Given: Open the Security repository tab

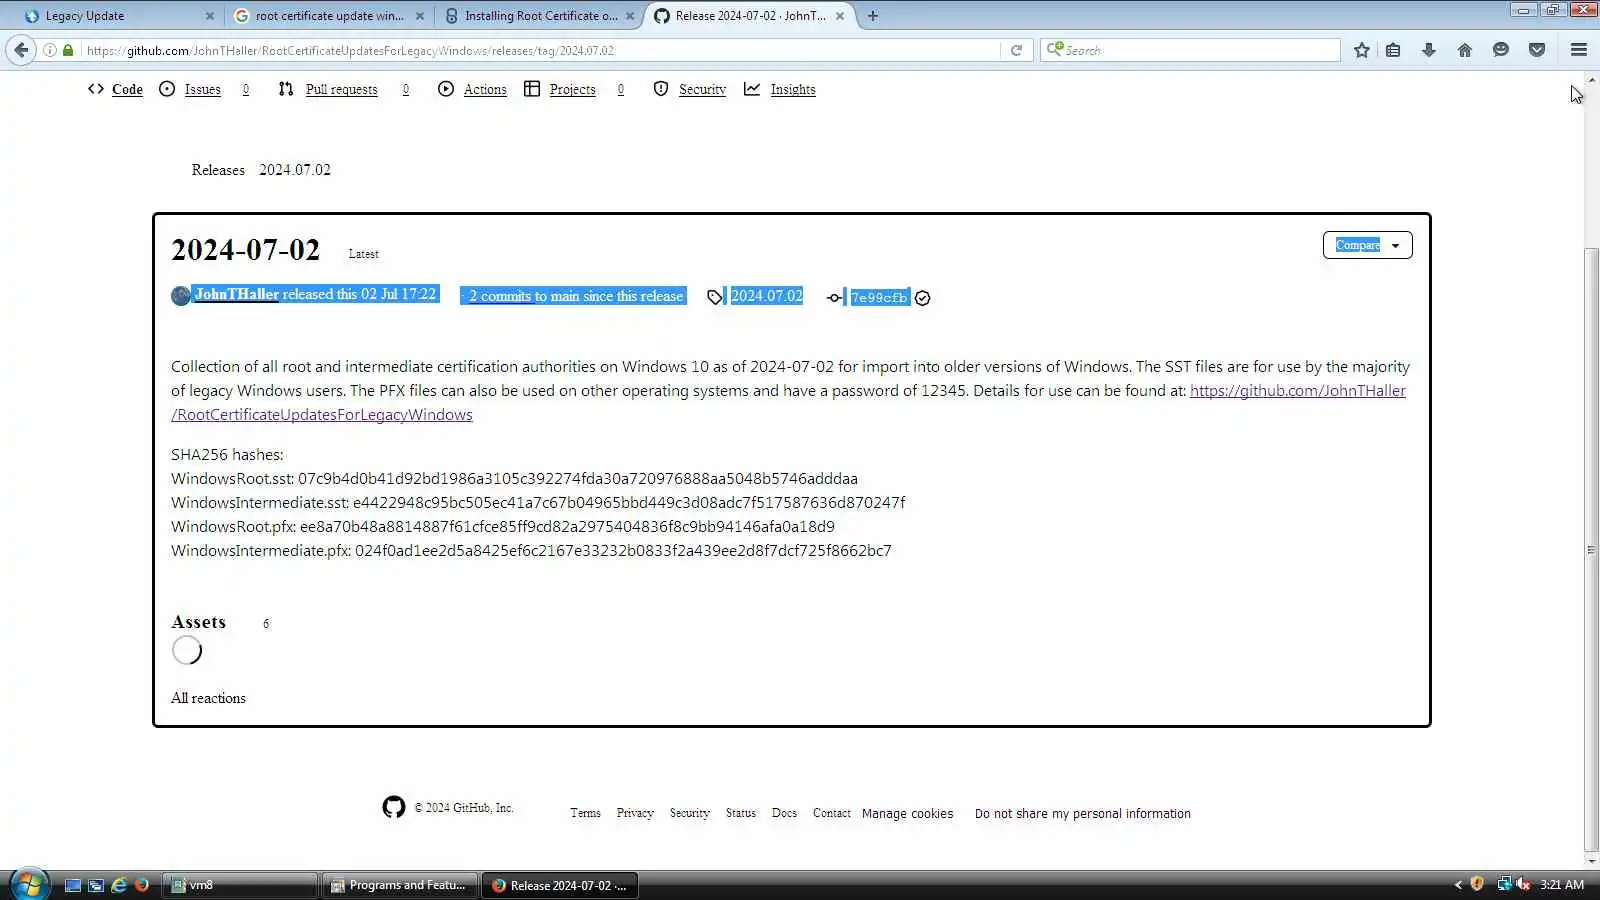Looking at the screenshot, I should click(689, 89).
